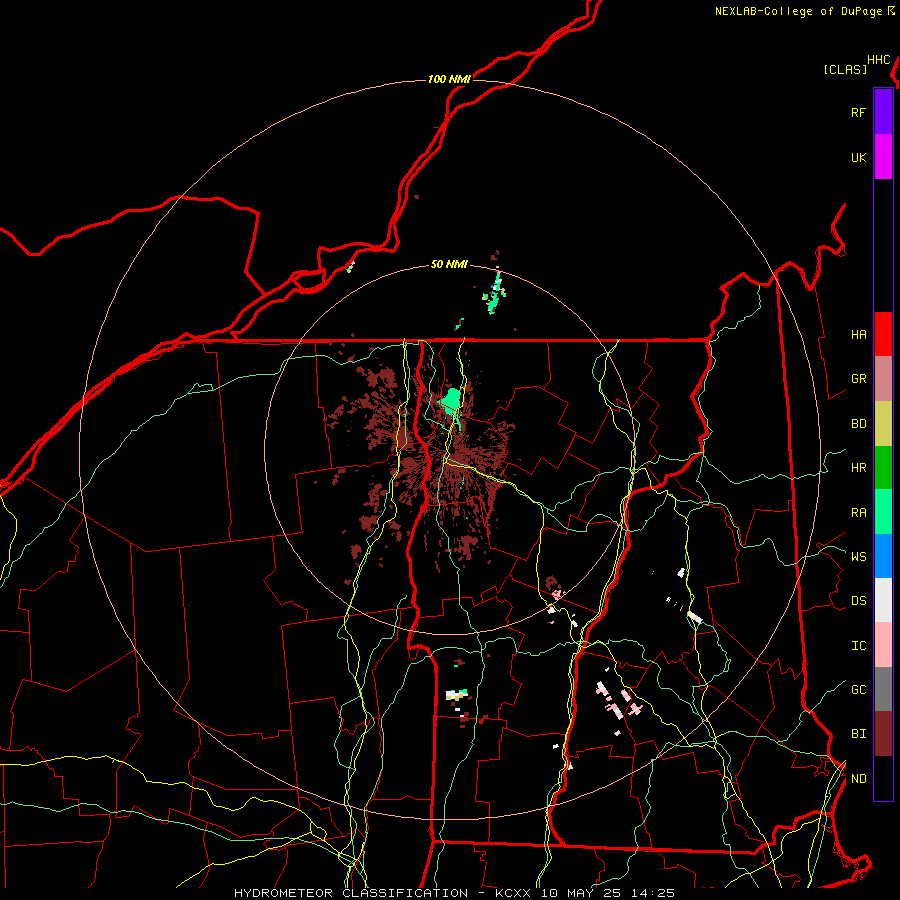Click the ND black legend block
This screenshot has width=900, height=900.
pos(883,778)
